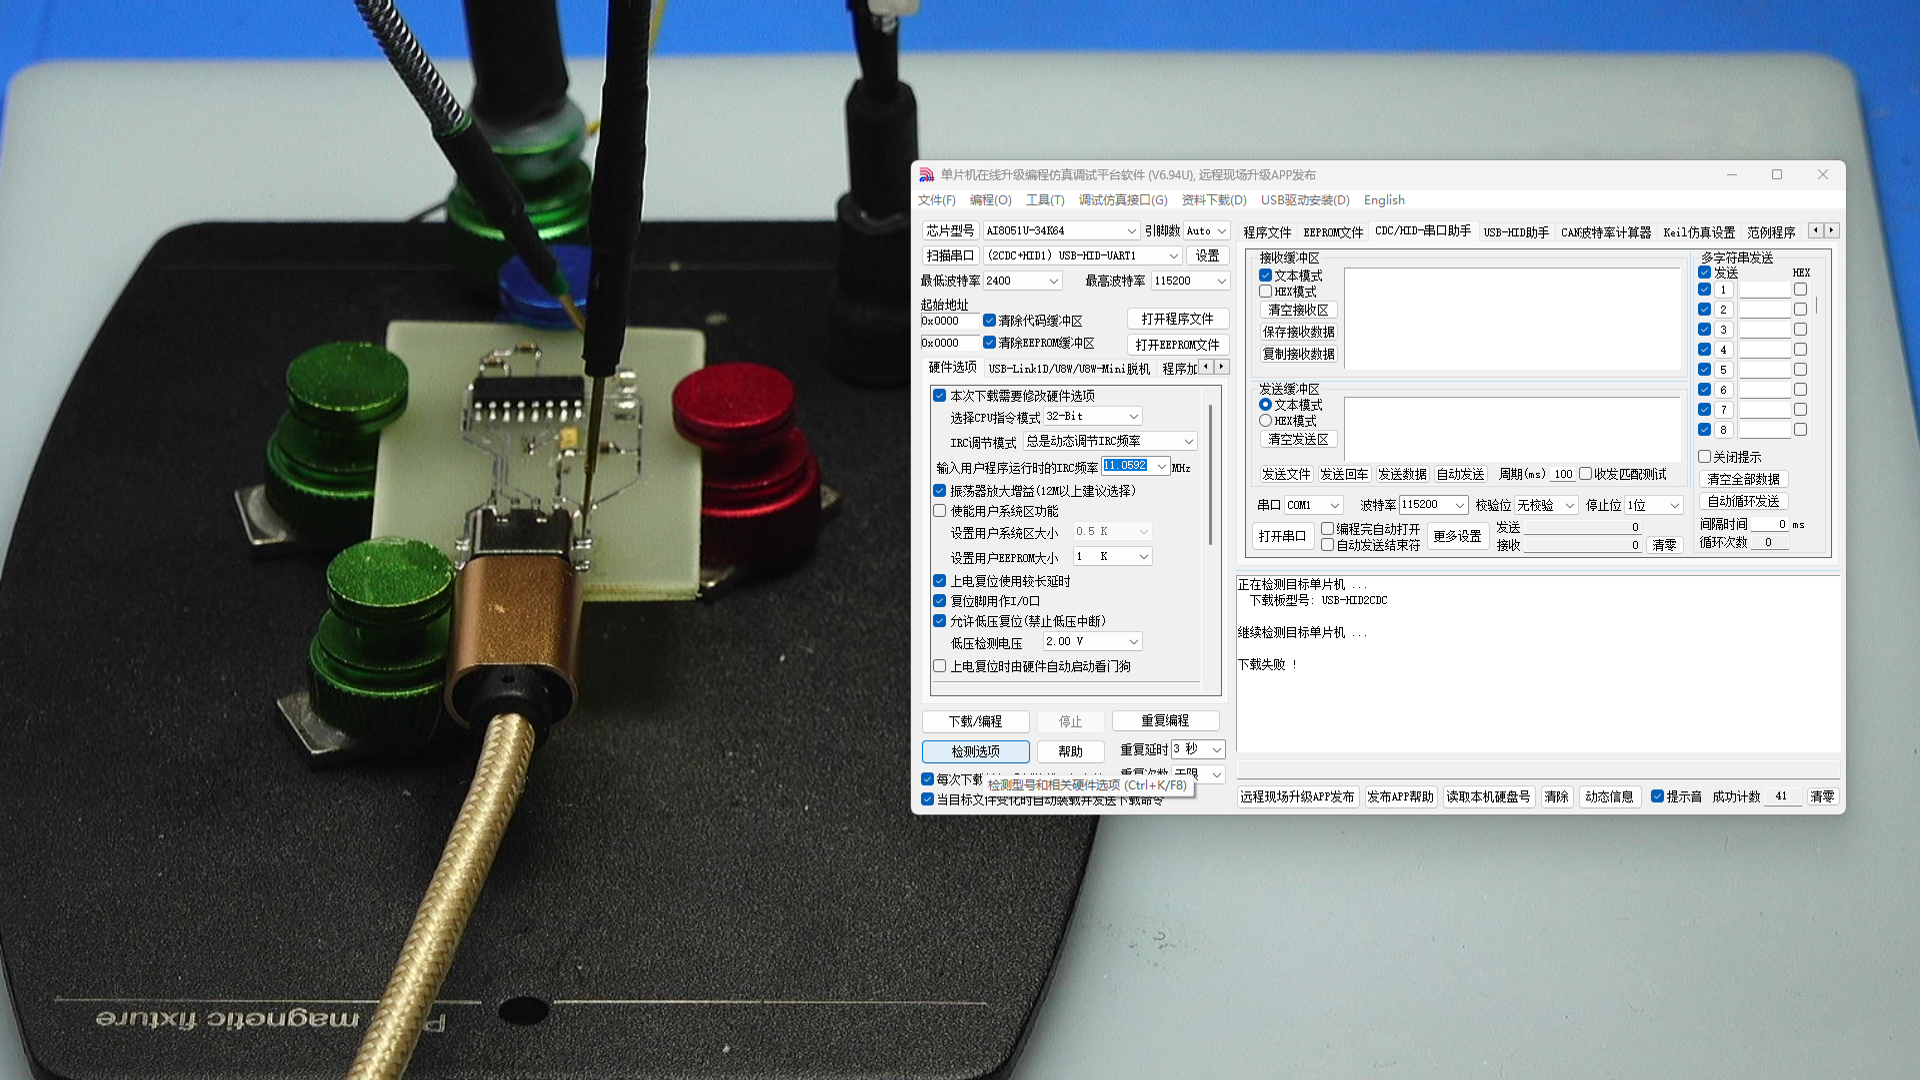Switch to the USB-HID助手 tab
Screen dimensions: 1920x1080
1515,232
